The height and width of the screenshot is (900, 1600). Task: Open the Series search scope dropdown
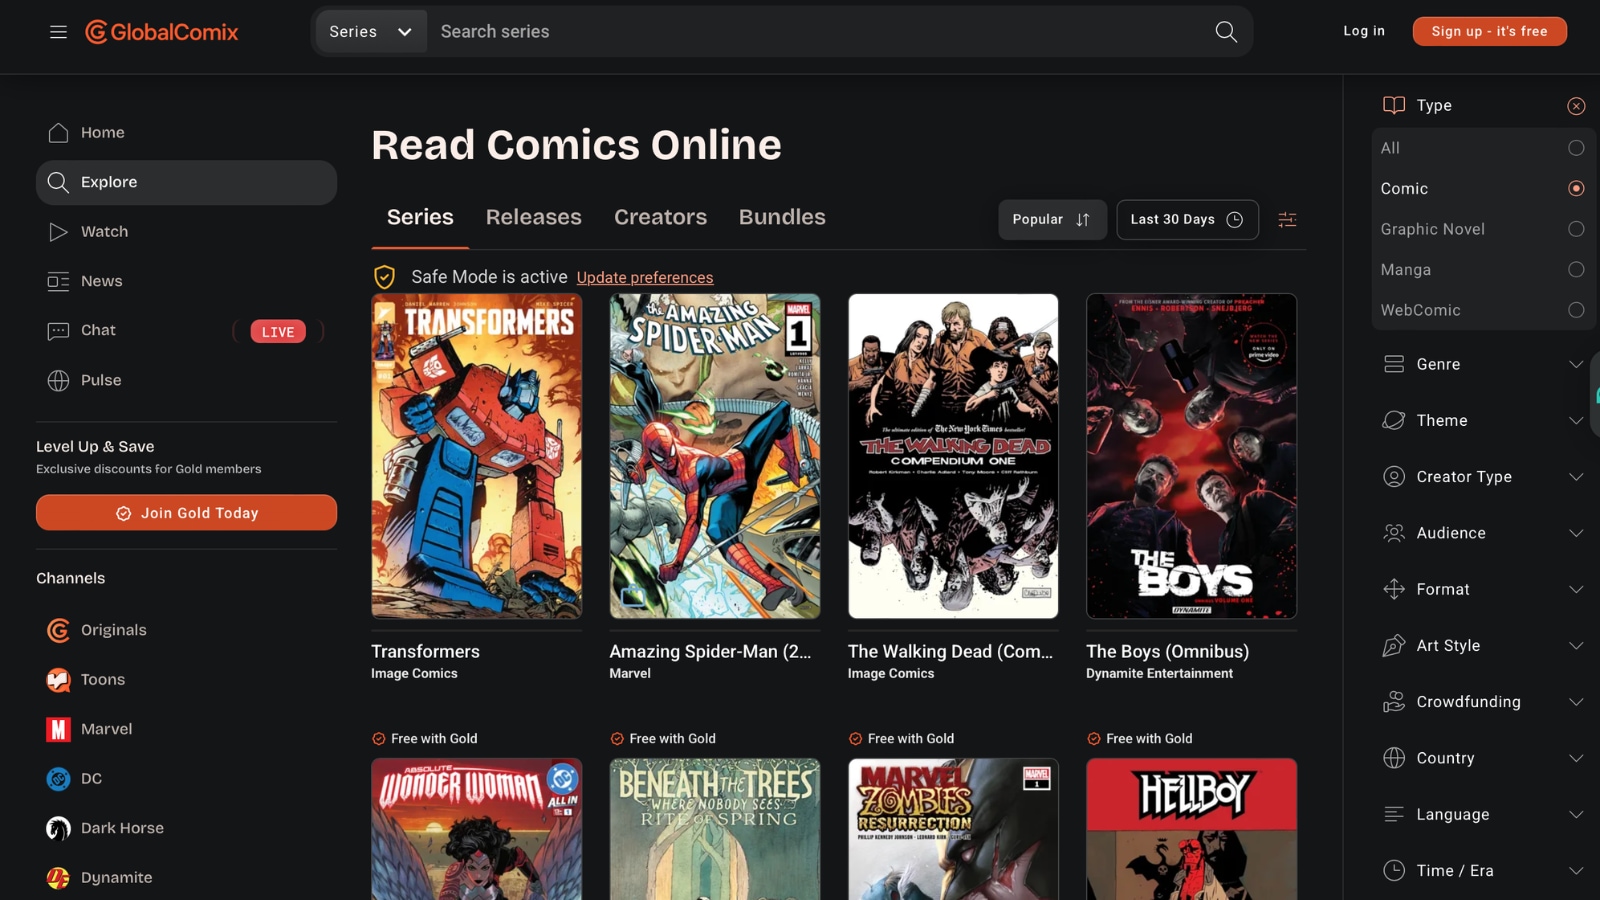tap(371, 32)
